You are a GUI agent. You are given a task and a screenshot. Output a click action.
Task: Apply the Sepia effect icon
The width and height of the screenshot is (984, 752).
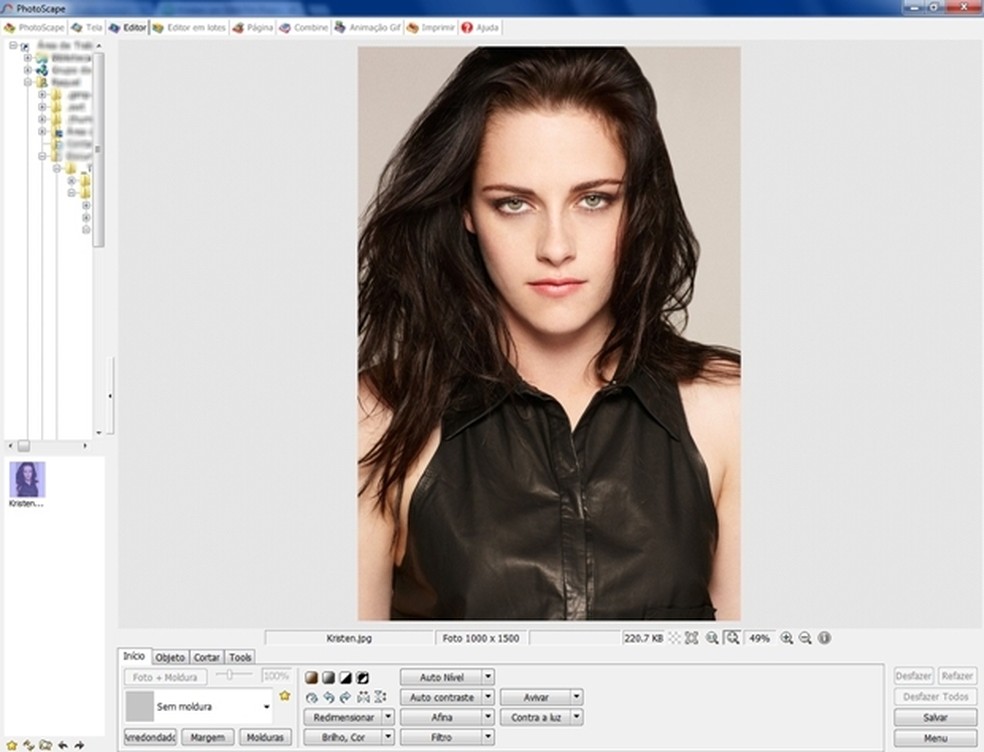[x=311, y=678]
